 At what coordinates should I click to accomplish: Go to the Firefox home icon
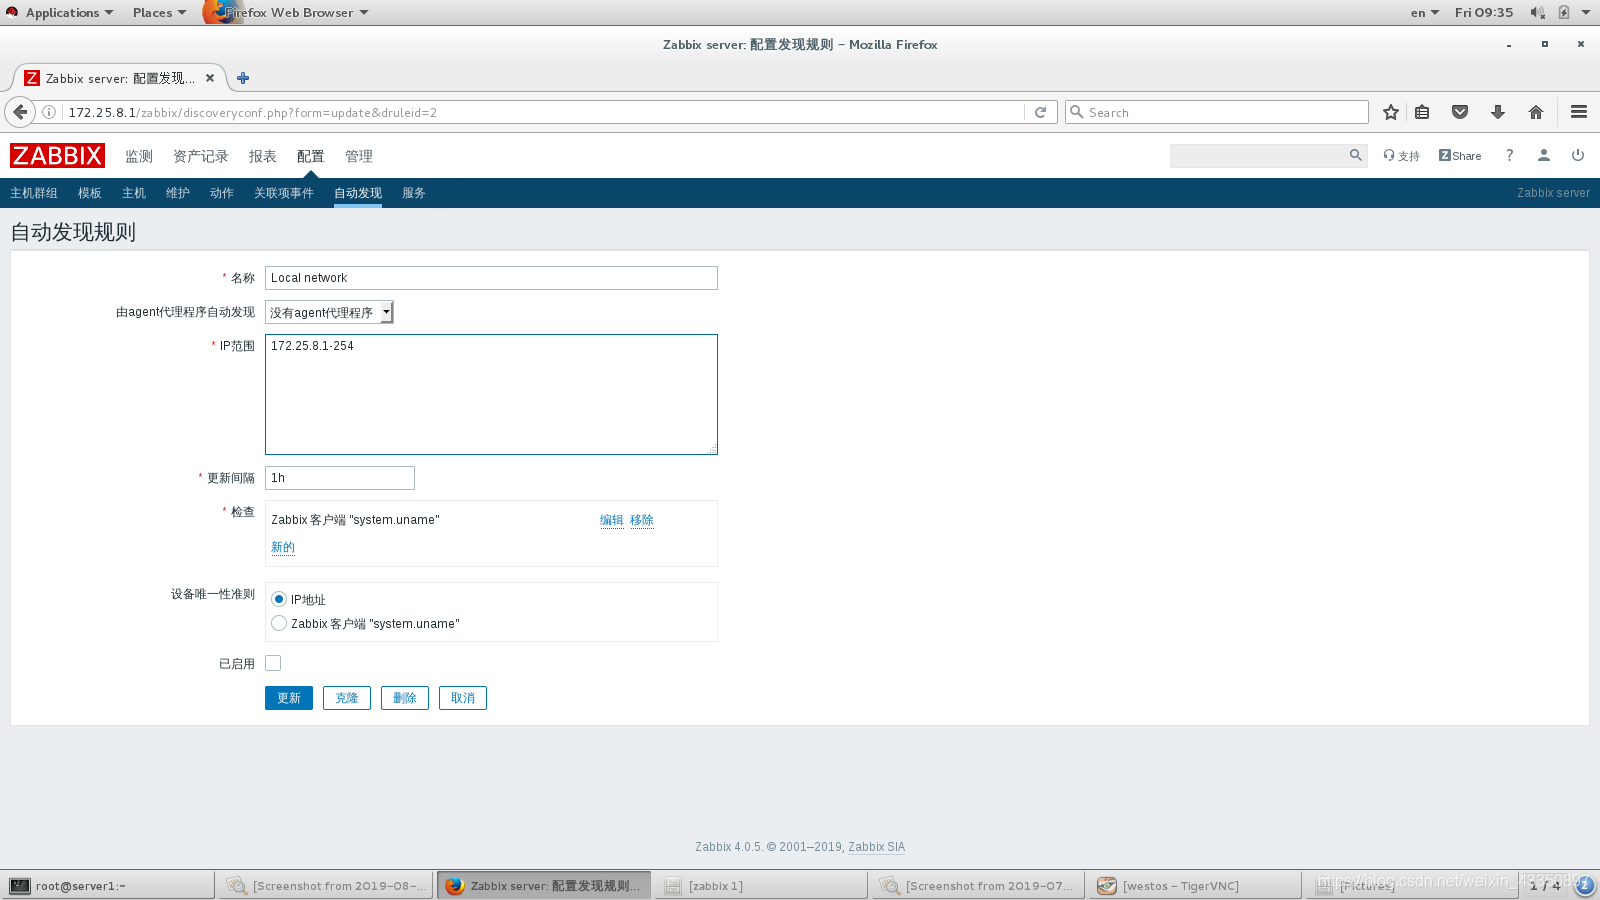pos(1536,112)
